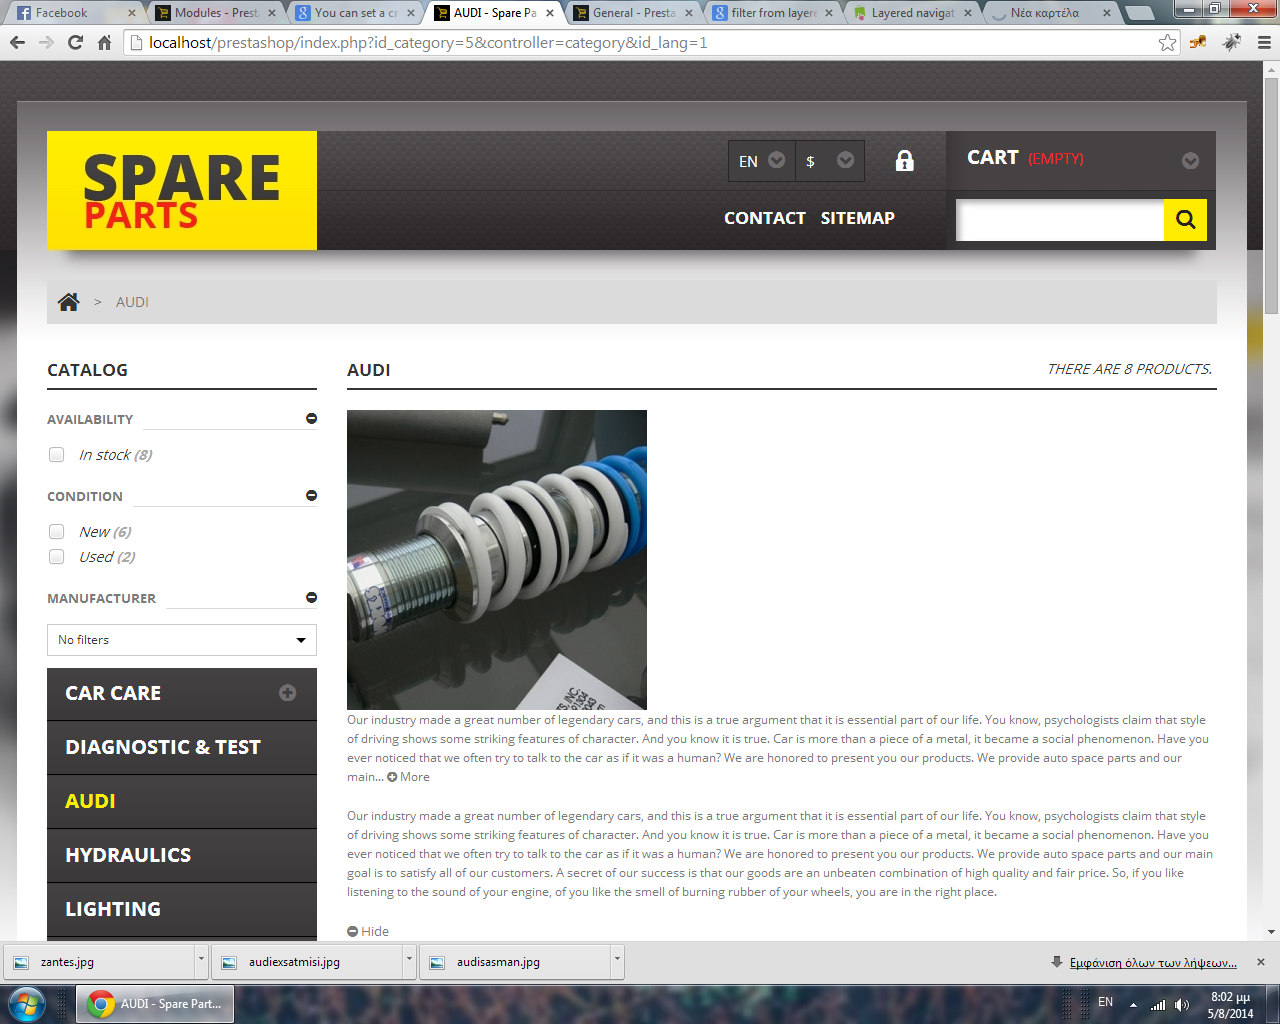Image resolution: width=1280 pixels, height=1024 pixels.
Task: Close the downloads bar
Action: [1261, 962]
